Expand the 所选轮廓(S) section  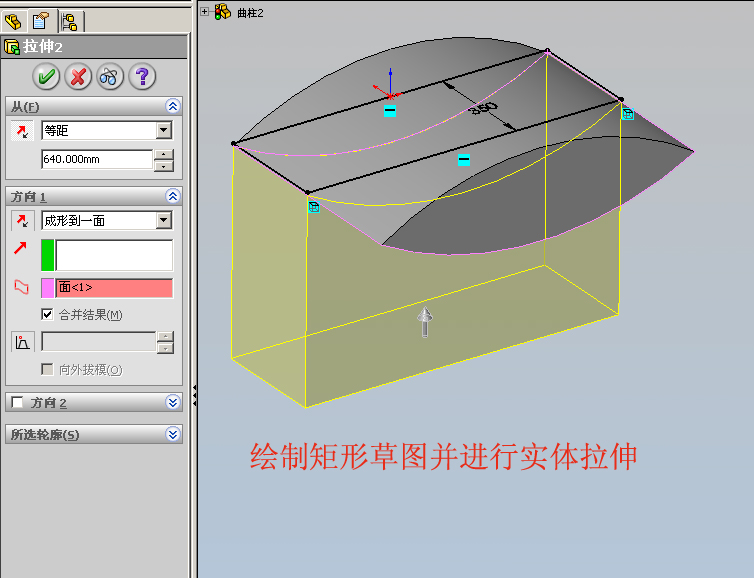[173, 434]
